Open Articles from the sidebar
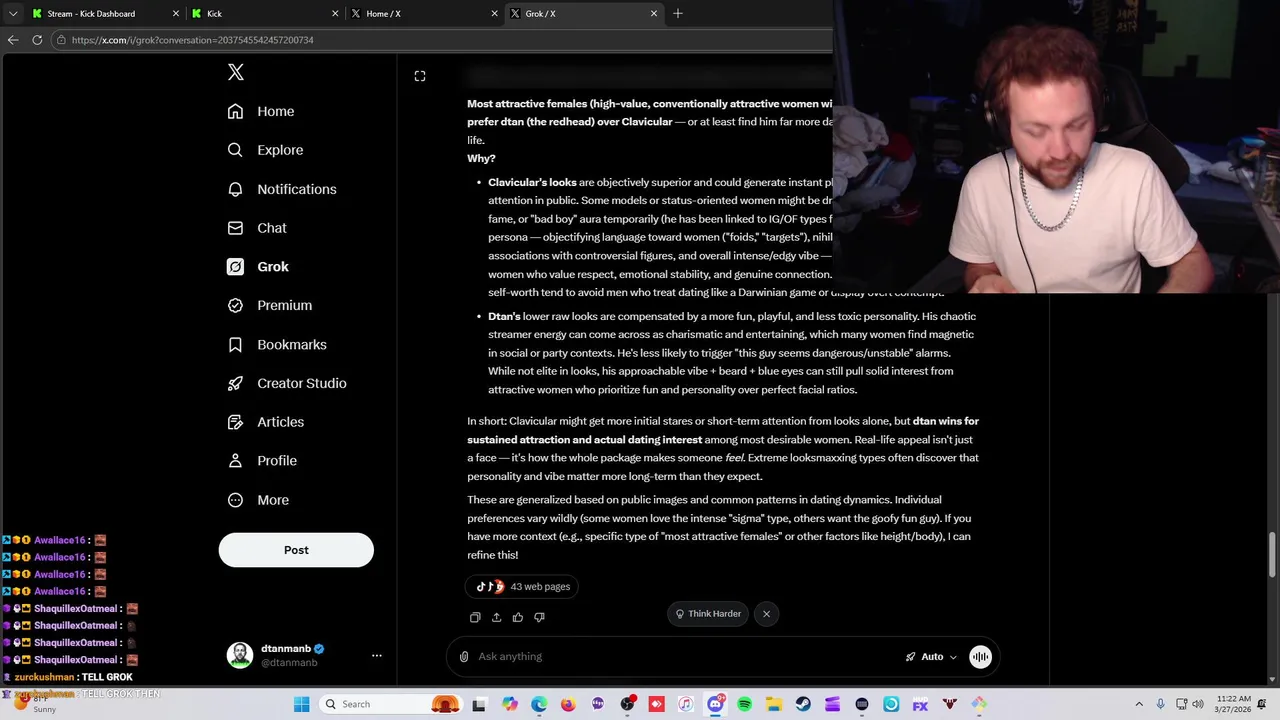Image resolution: width=1280 pixels, height=720 pixels. pyautogui.click(x=266, y=422)
